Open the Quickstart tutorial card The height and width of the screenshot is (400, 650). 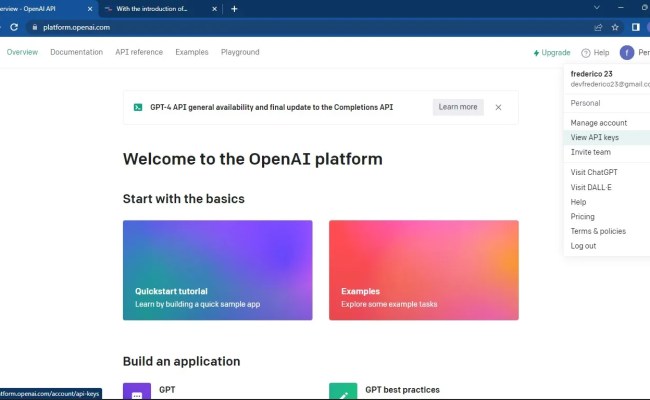(x=218, y=270)
